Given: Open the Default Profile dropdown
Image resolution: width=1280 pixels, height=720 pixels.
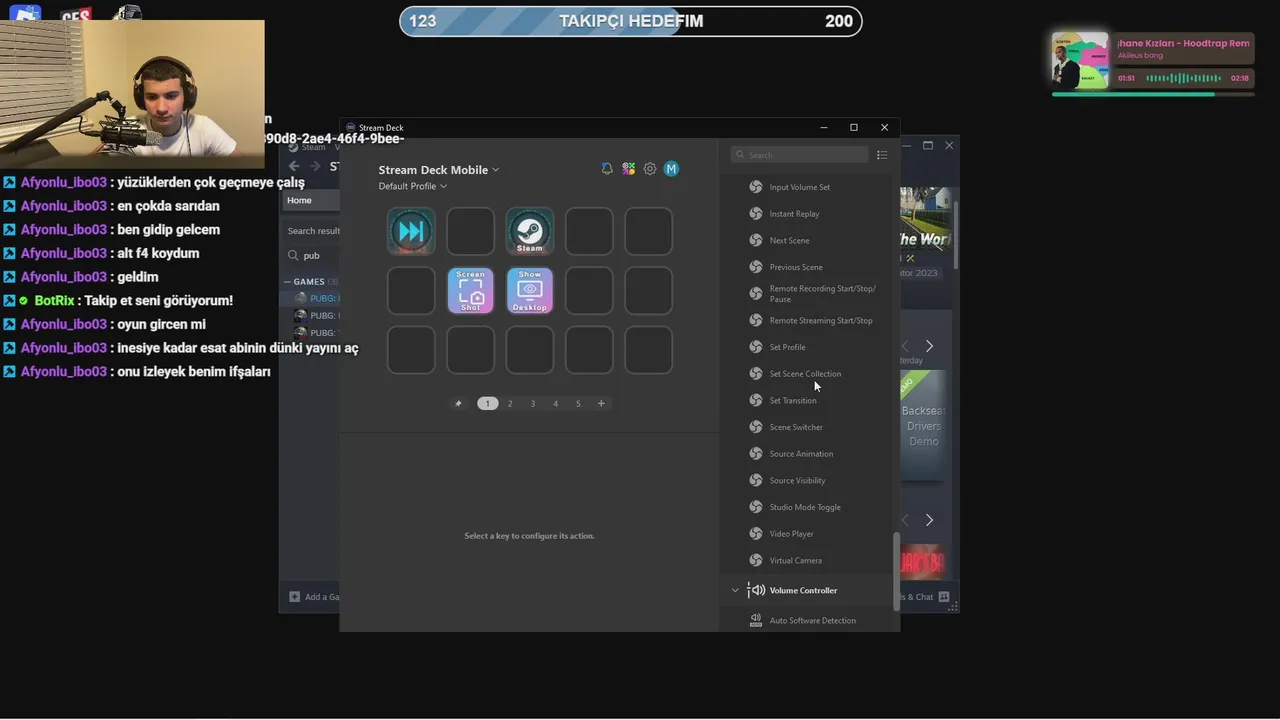Looking at the screenshot, I should [413, 186].
